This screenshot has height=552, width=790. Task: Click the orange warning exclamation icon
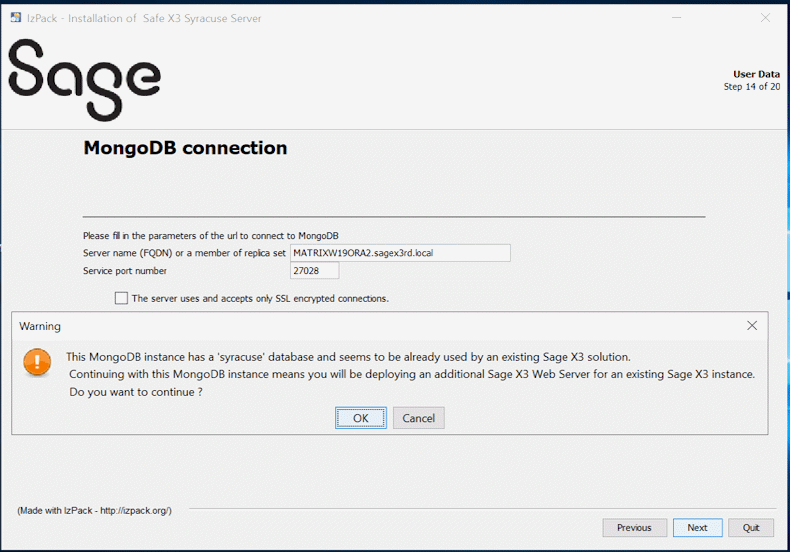click(37, 362)
